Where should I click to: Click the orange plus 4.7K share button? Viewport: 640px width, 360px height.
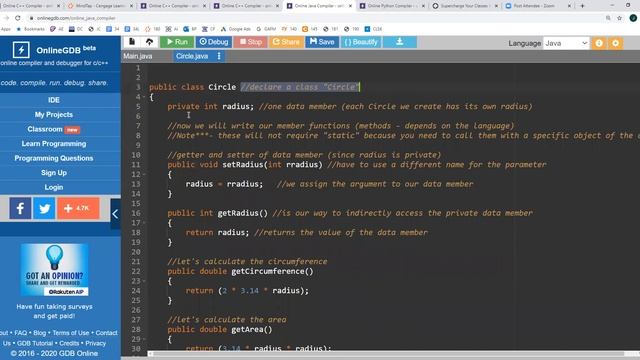pos(78,208)
